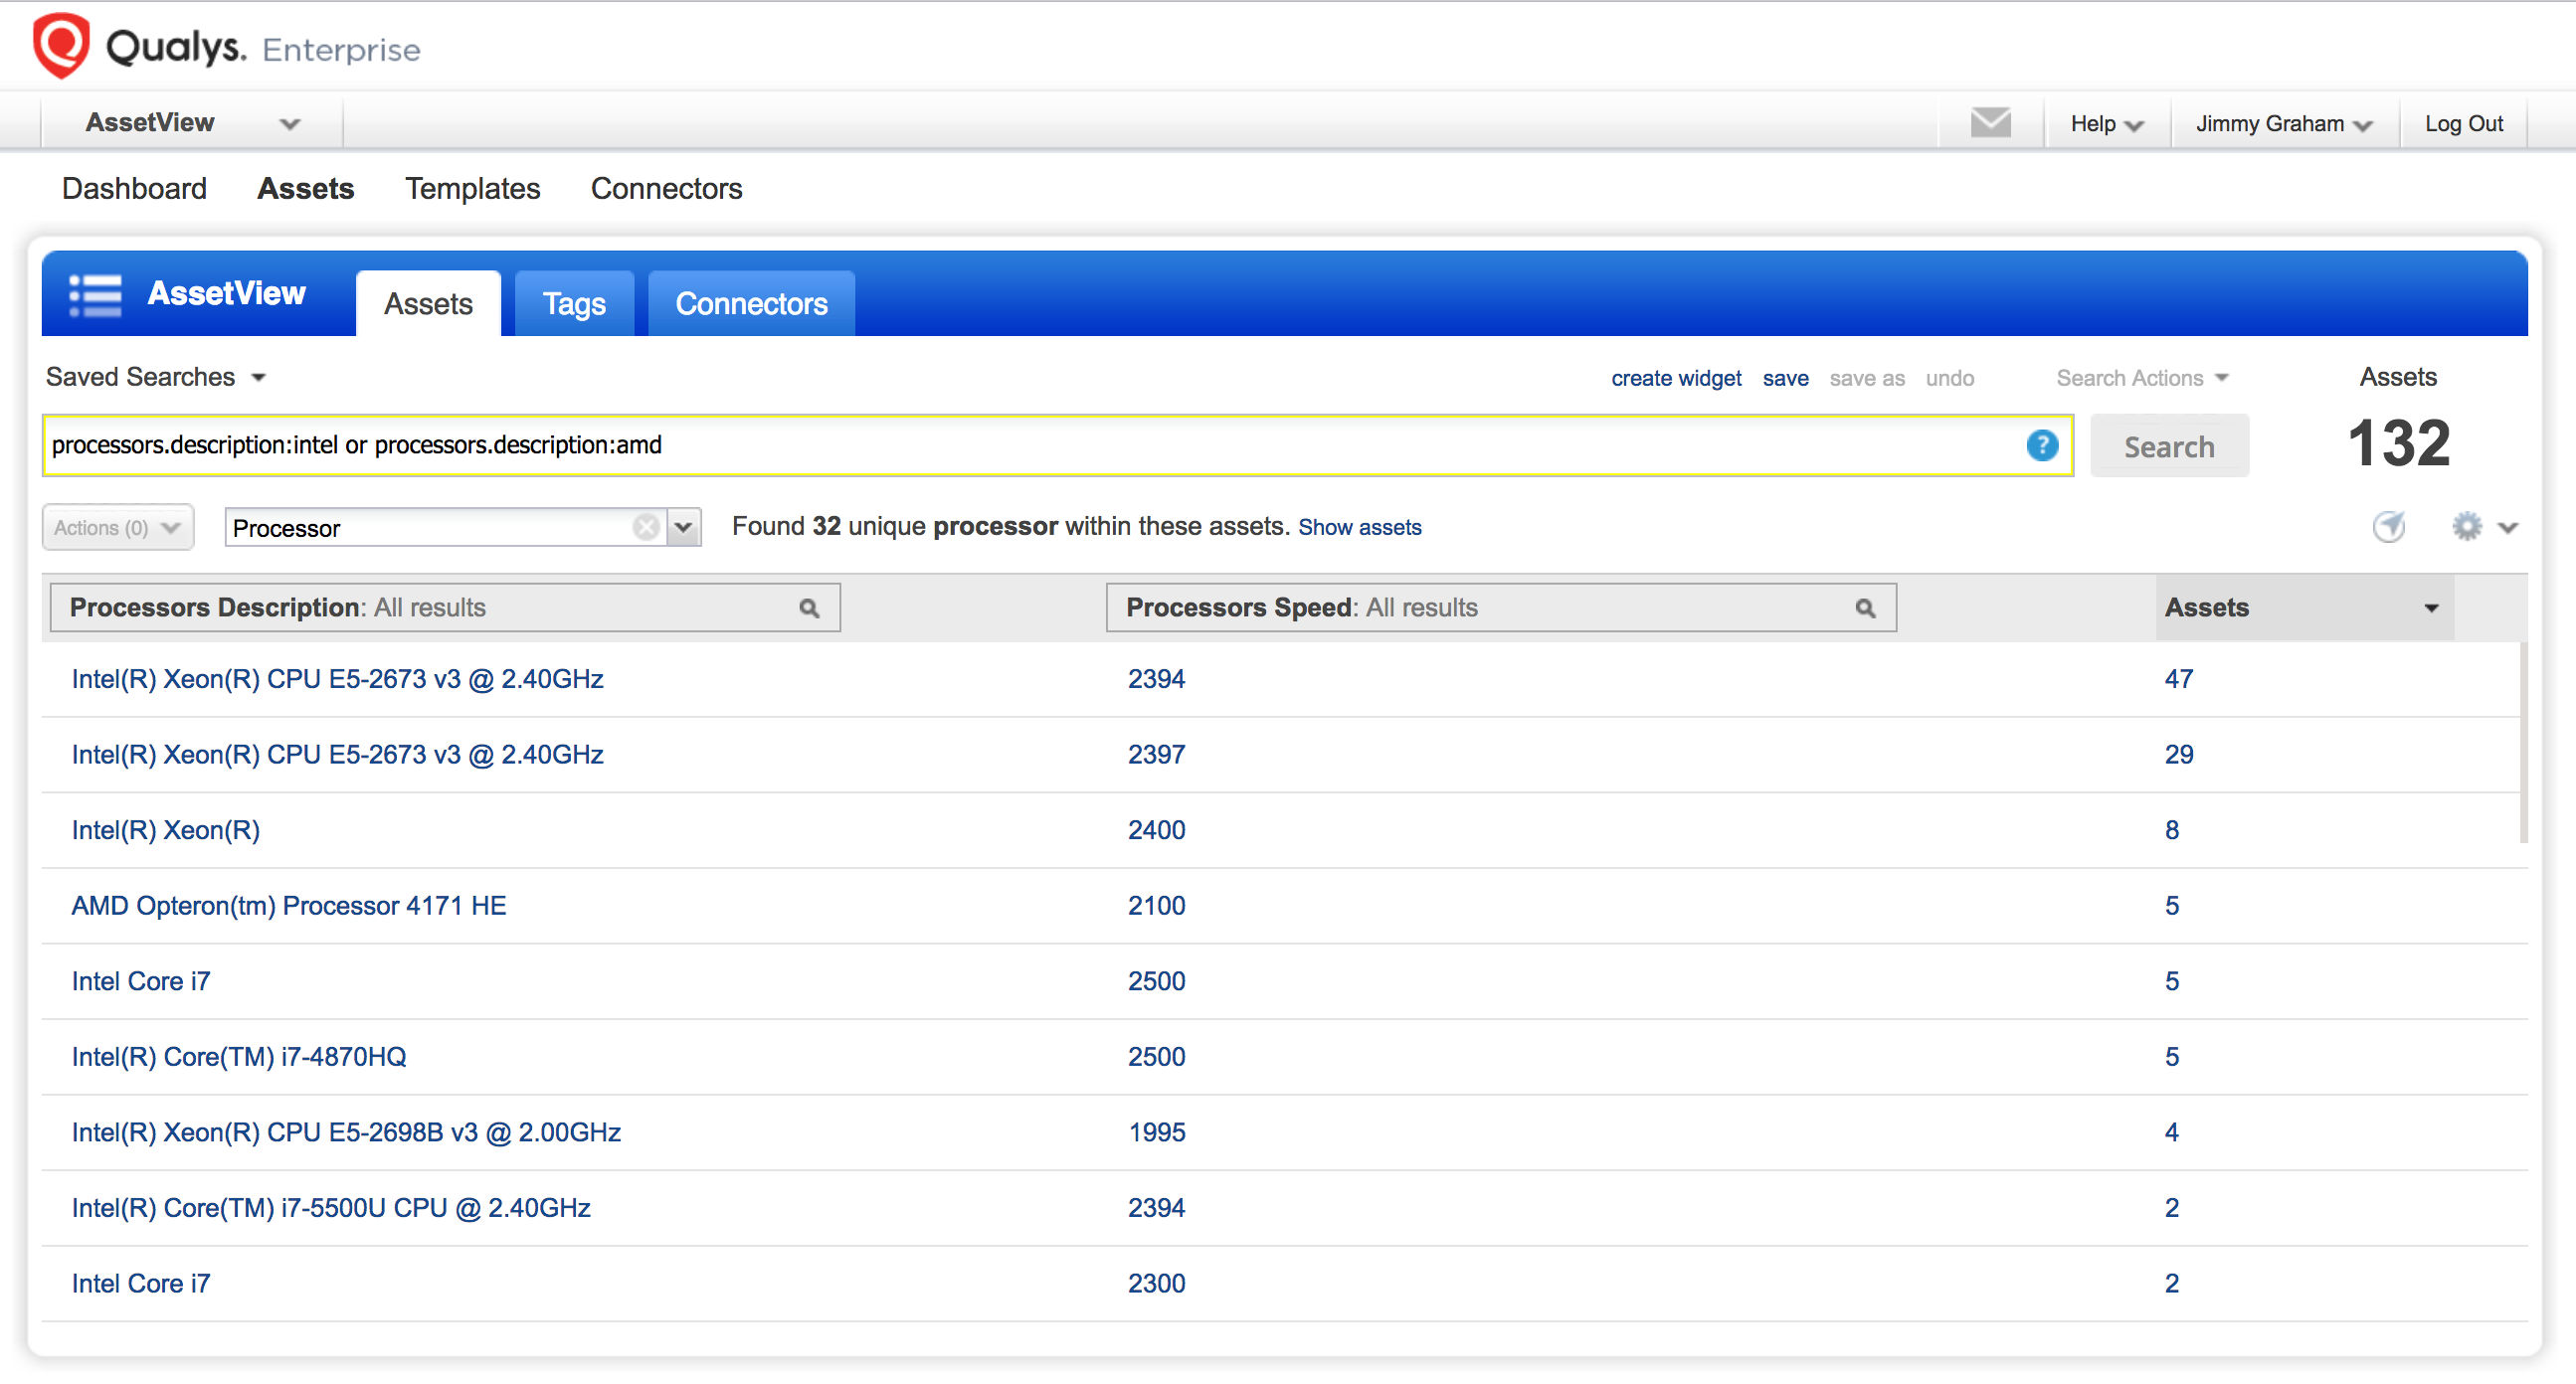
Task: Clear the Processor group-by field
Action: point(646,527)
